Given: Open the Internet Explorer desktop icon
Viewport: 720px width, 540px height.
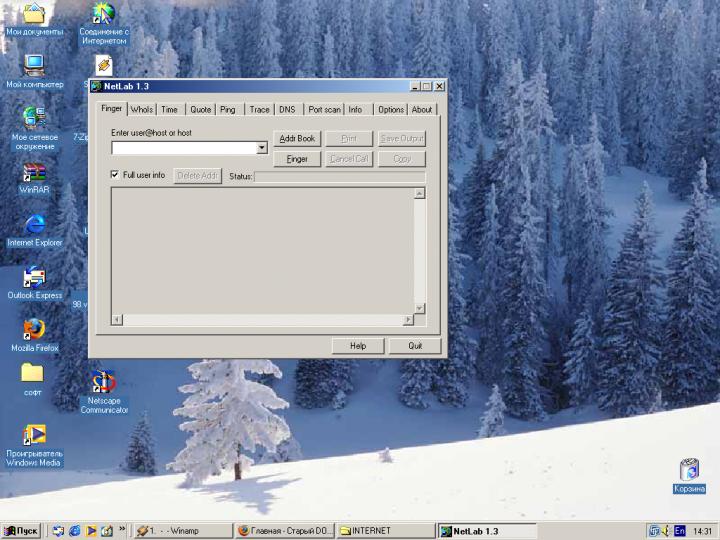Looking at the screenshot, I should point(34,224).
